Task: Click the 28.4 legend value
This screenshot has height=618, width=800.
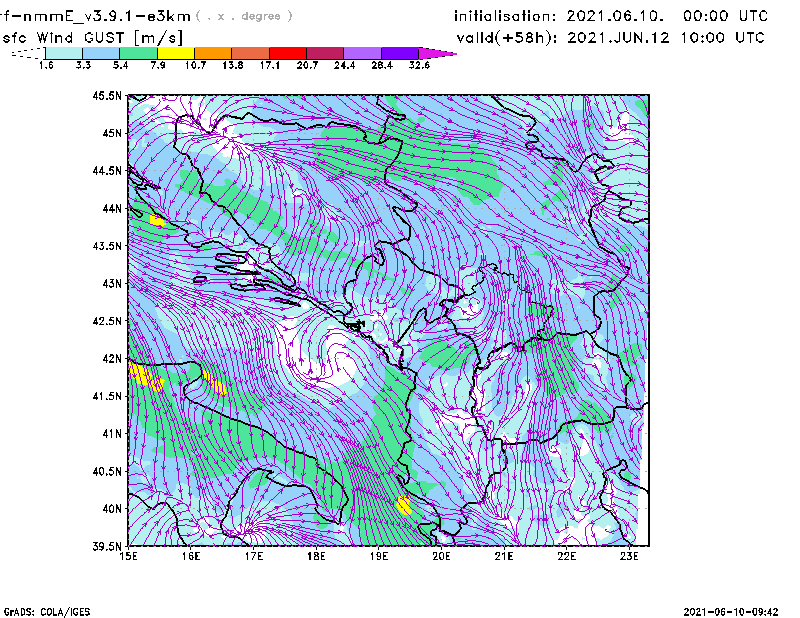Action: (x=382, y=65)
